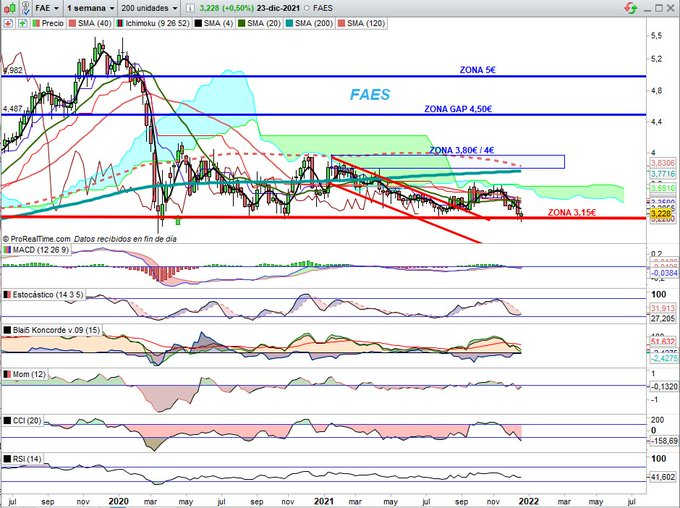
Task: Click the FAES chart title text
Action: (370, 95)
